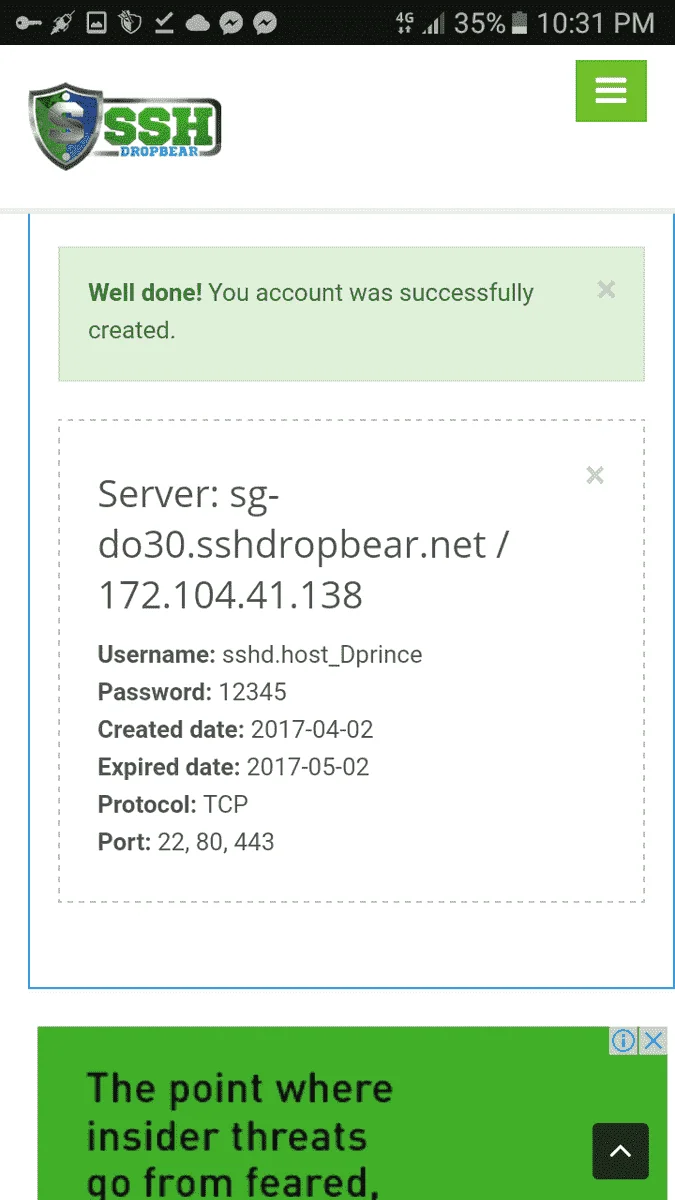
Task: Tap the scroll-to-top arrow button
Action: 621,1151
